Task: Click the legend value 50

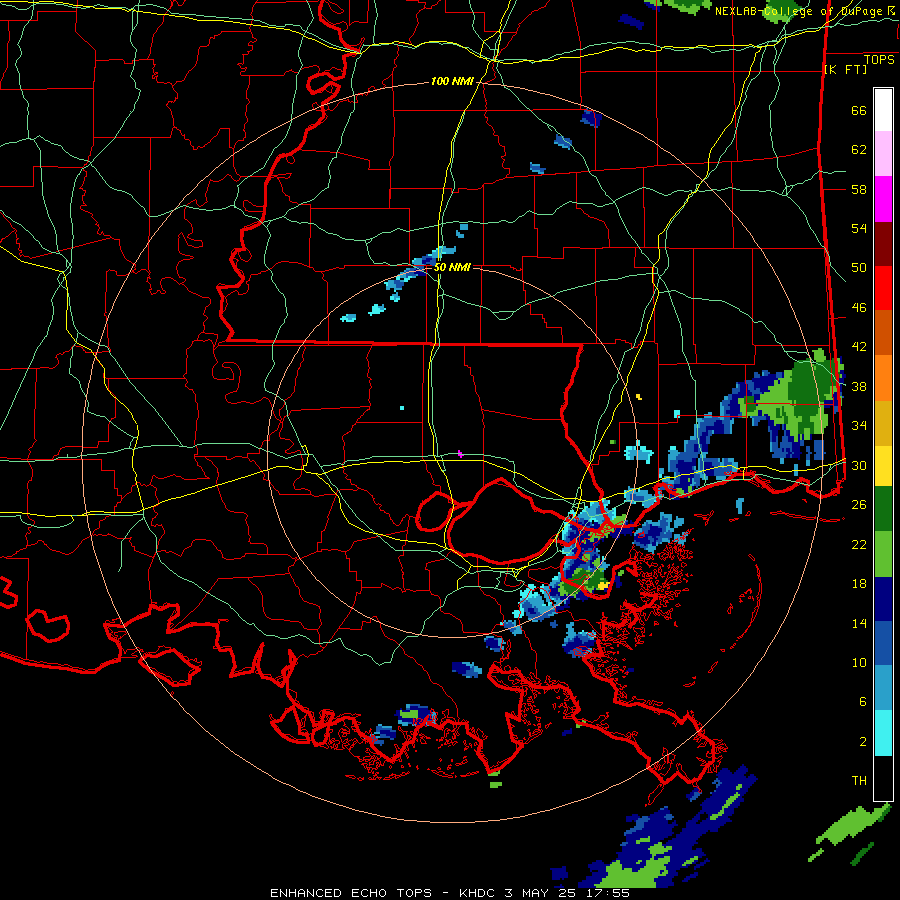Action: [x=859, y=267]
